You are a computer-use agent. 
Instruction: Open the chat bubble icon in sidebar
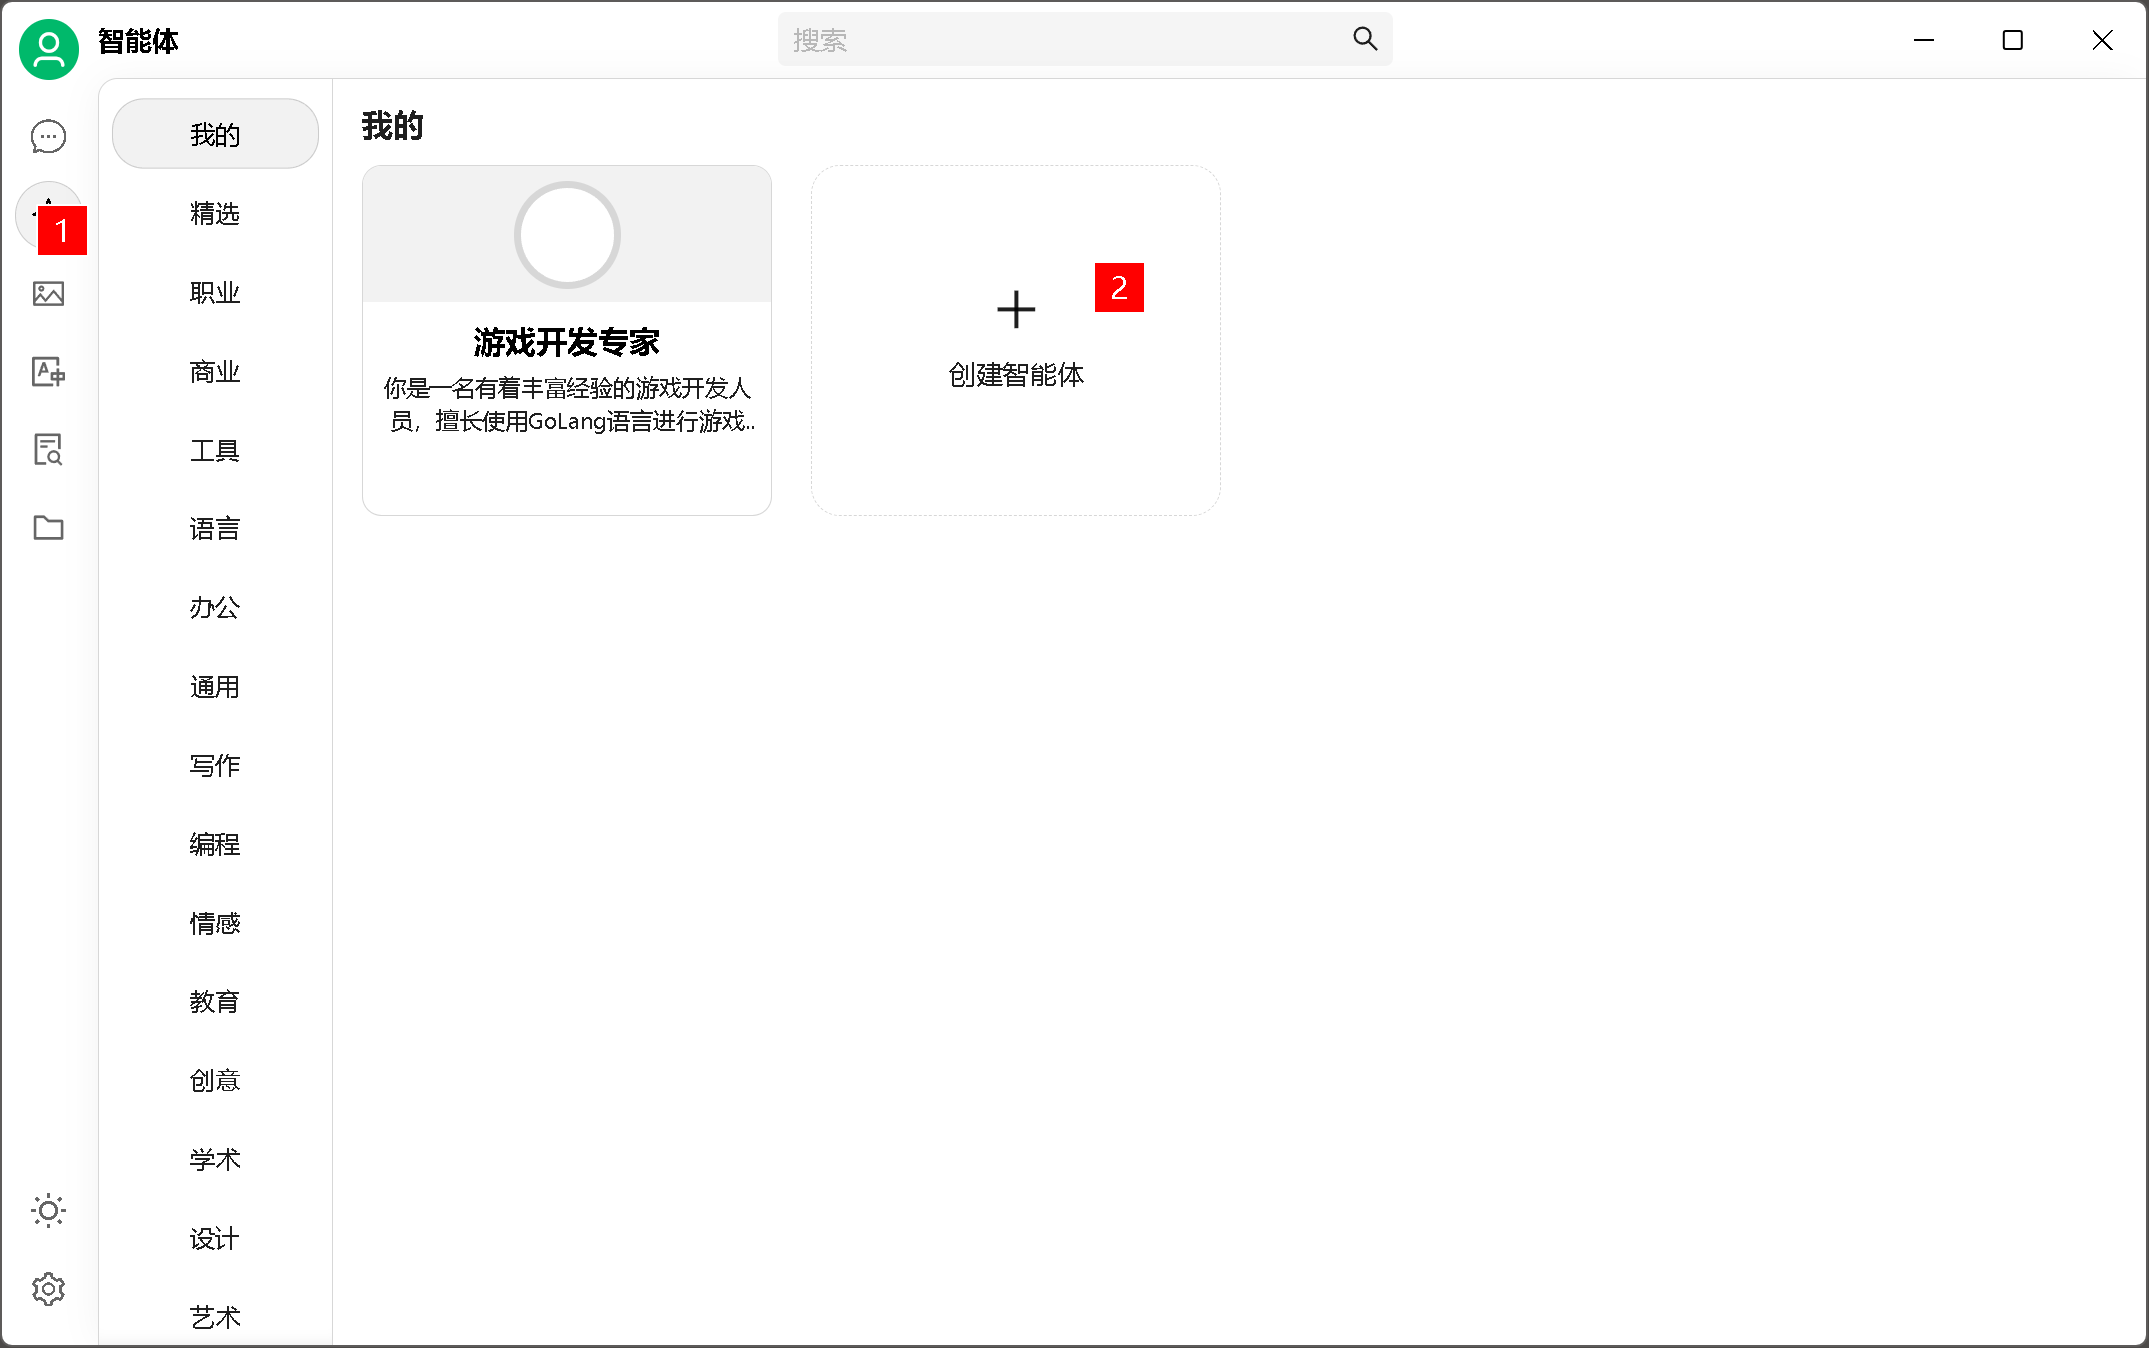(48, 137)
